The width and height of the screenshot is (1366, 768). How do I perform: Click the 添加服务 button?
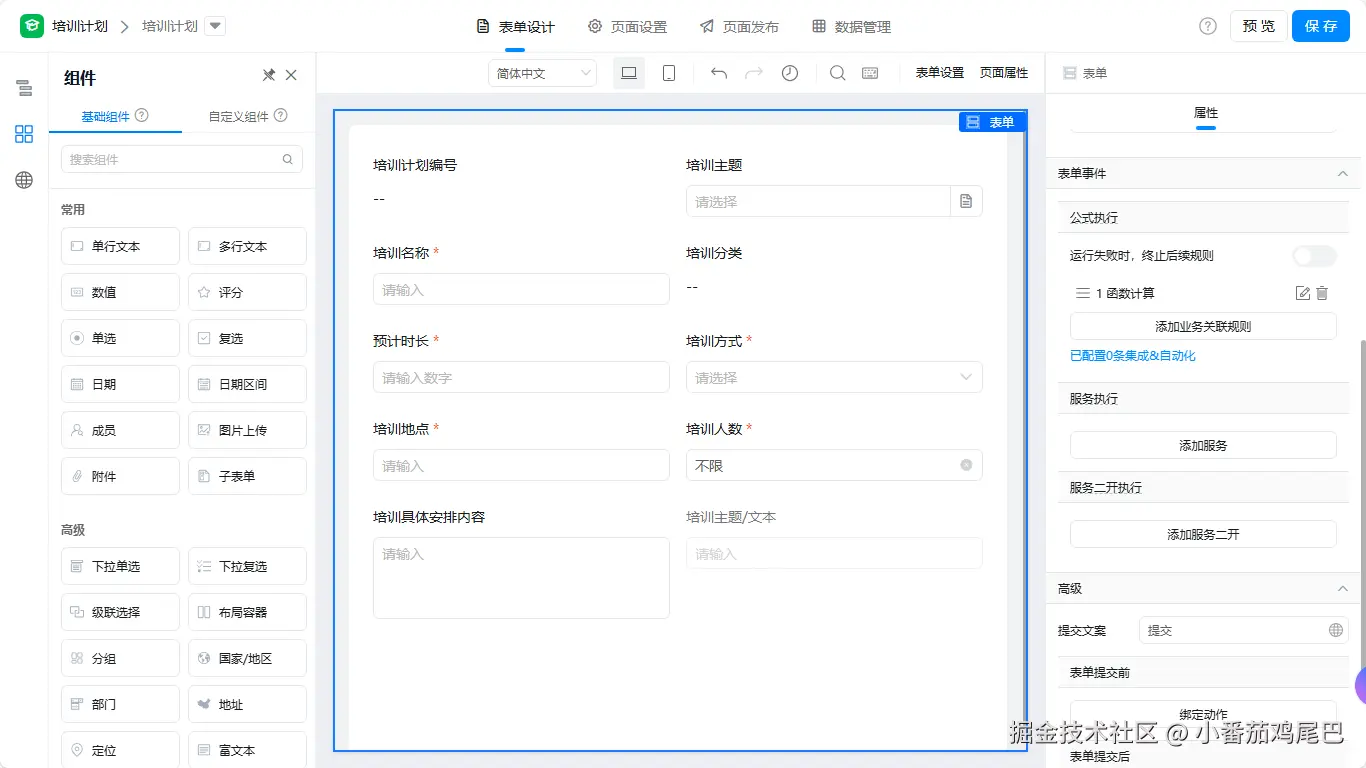click(1203, 445)
